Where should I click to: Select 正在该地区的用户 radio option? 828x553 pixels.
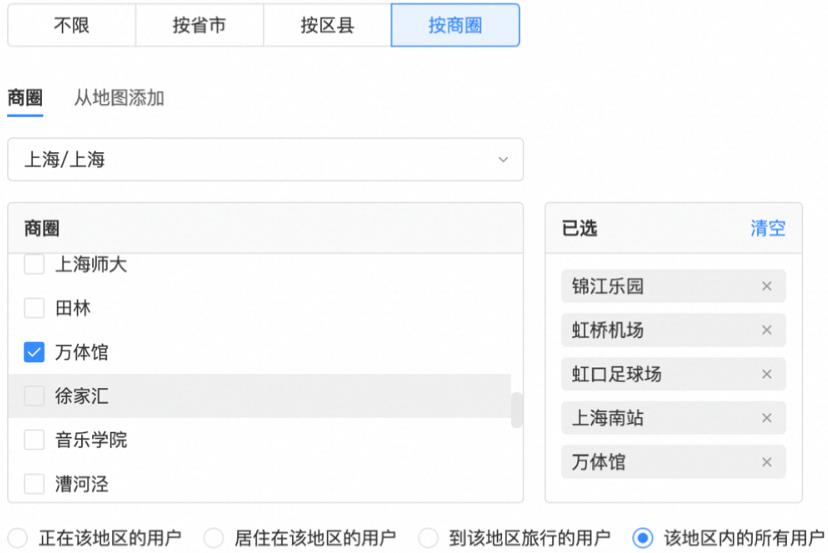[17, 538]
